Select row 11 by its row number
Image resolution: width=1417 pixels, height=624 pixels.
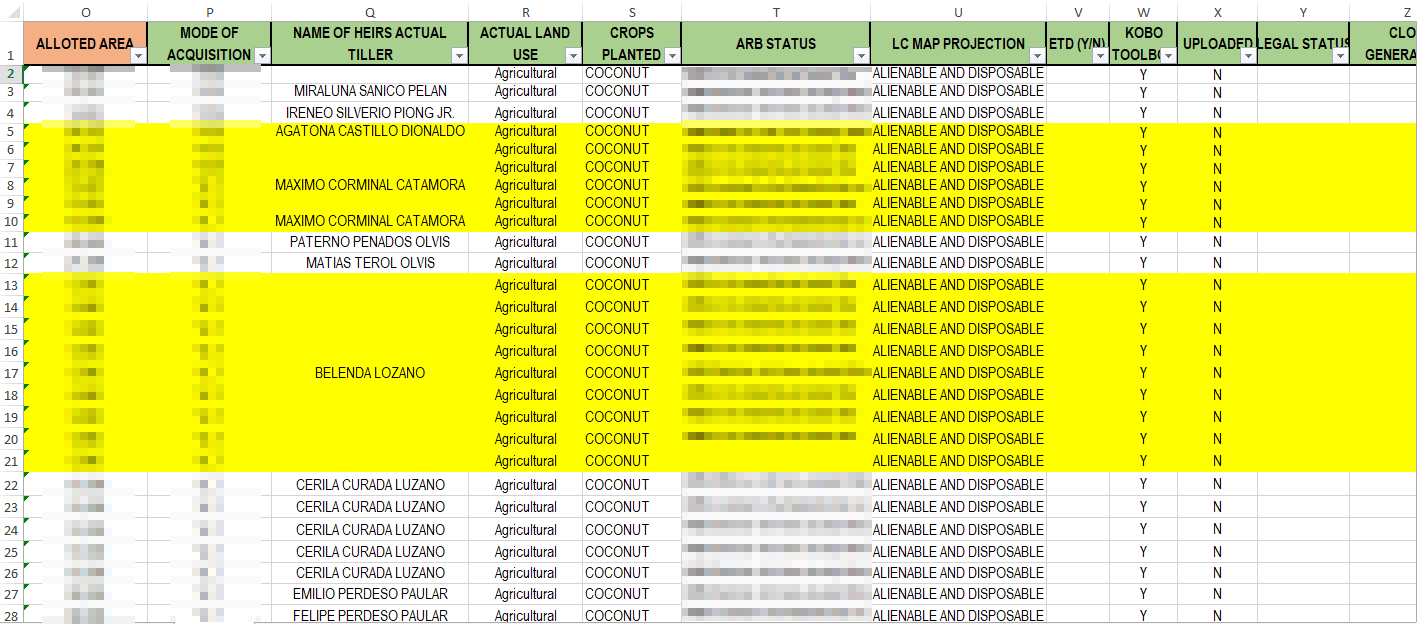(x=11, y=242)
